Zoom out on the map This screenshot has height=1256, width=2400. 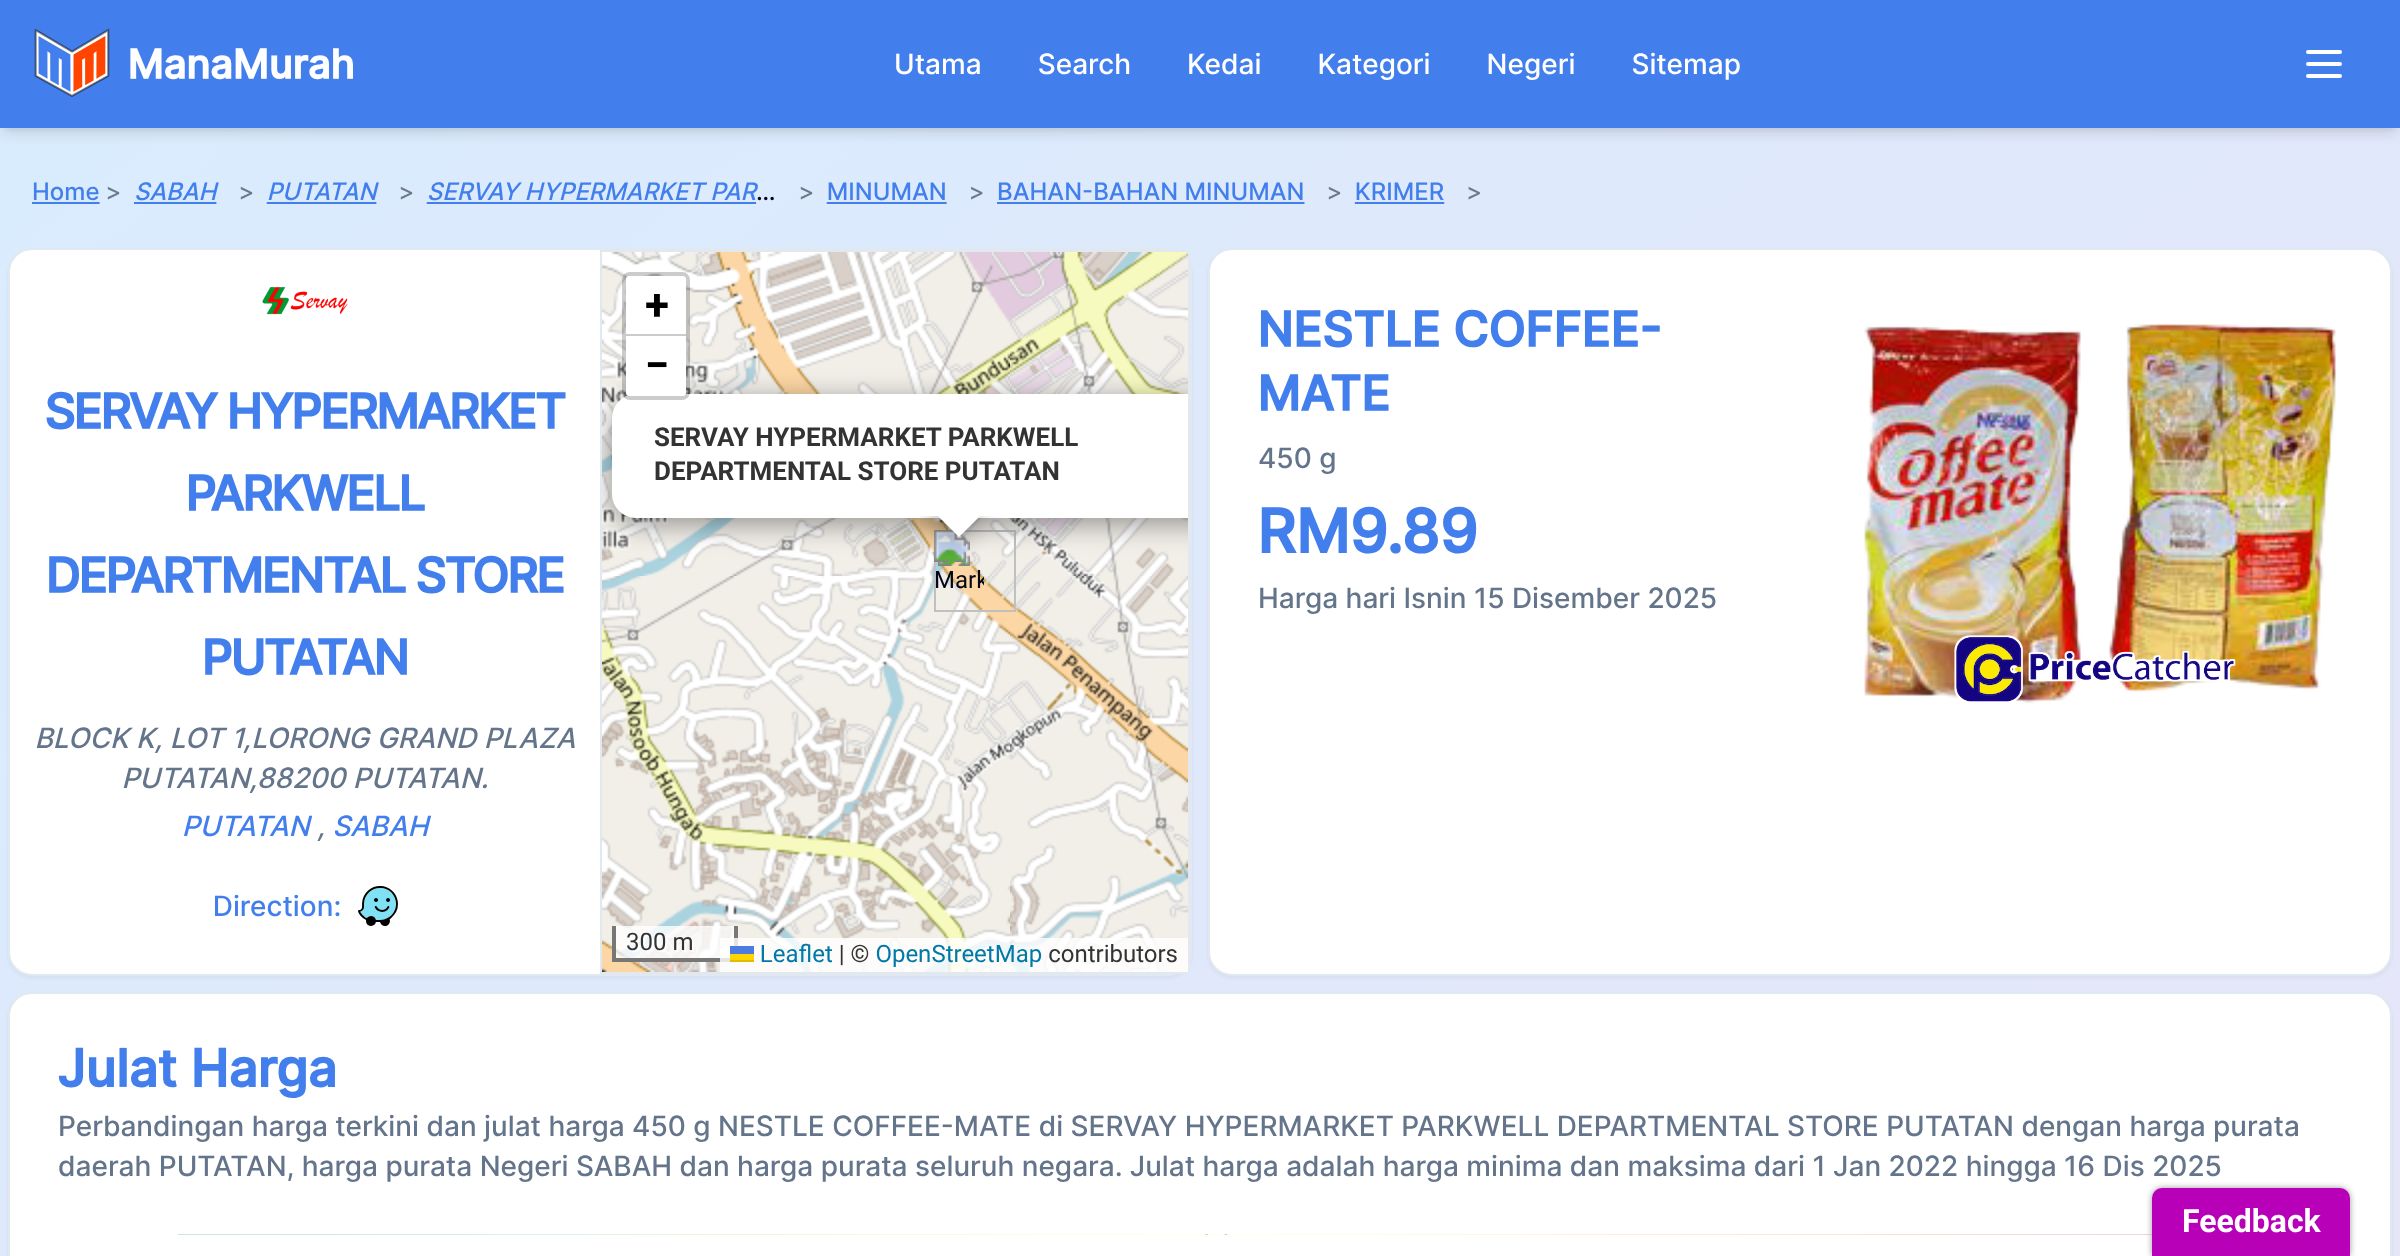click(x=656, y=365)
